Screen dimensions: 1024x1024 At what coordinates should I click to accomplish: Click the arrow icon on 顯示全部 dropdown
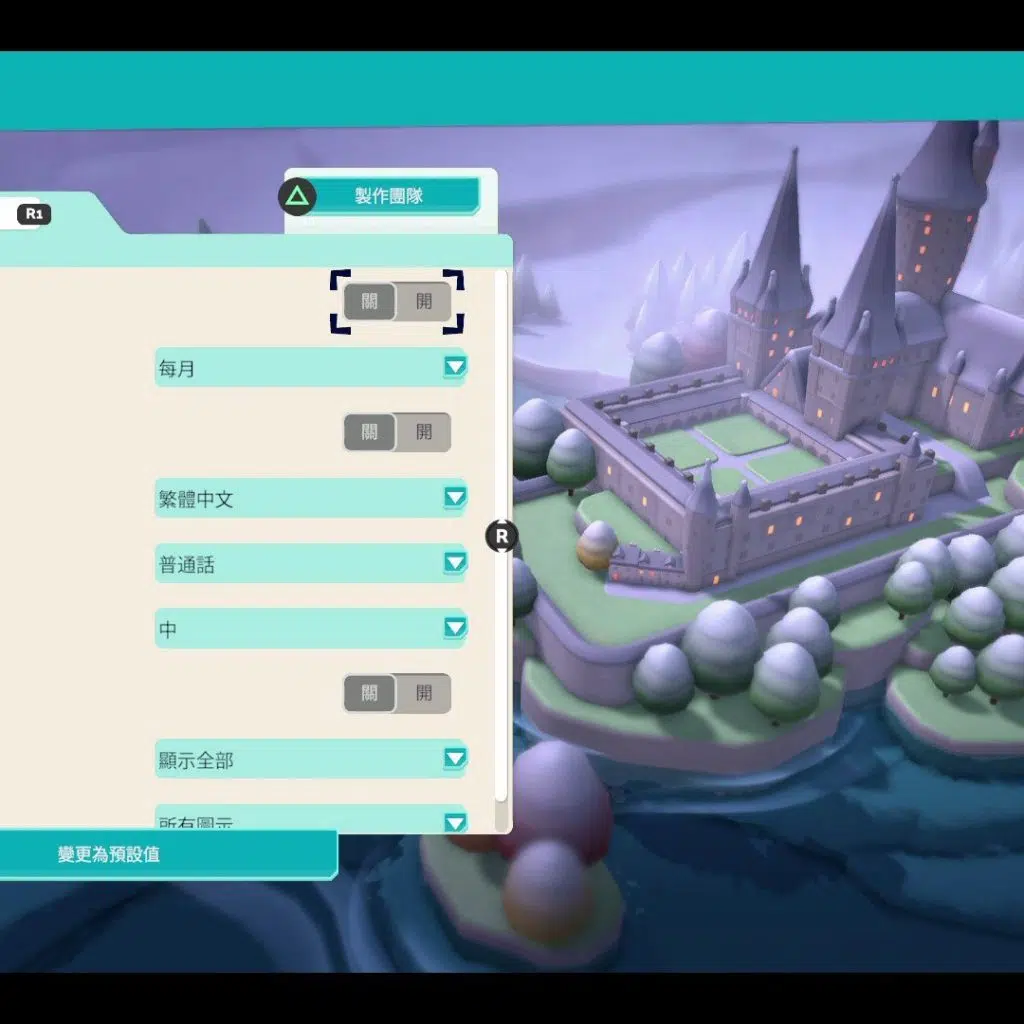[x=455, y=759]
